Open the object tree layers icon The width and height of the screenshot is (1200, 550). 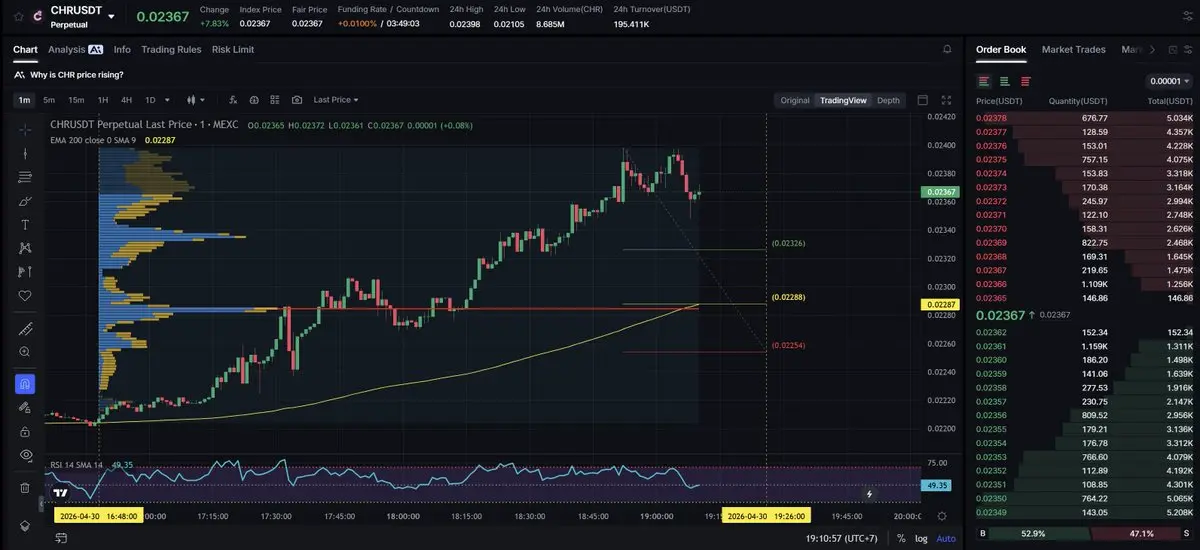[x=25, y=525]
